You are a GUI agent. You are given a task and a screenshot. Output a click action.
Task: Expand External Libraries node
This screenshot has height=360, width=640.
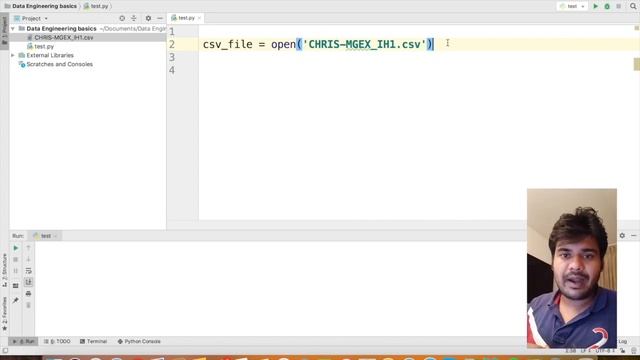(x=13, y=55)
